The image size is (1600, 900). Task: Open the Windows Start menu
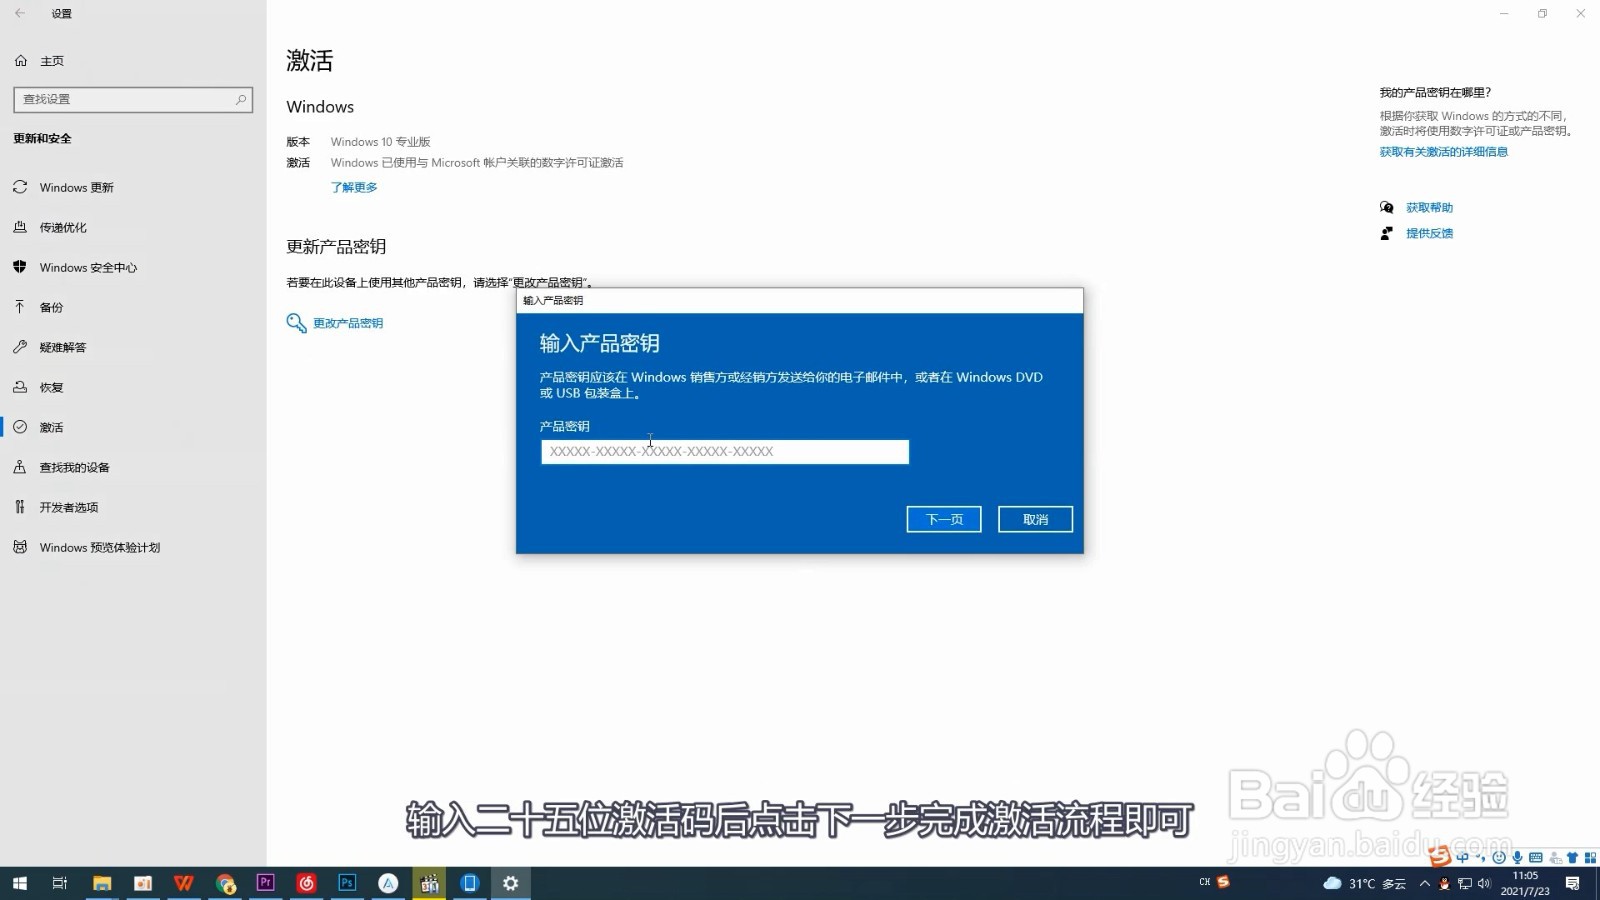[x=19, y=883]
